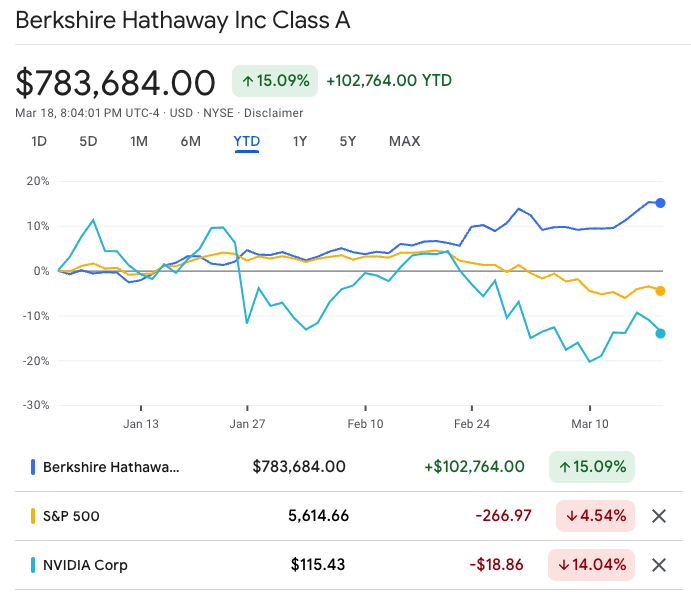The width and height of the screenshot is (691, 596).
Task: Open the S&P 500 row name
Action: point(71,516)
